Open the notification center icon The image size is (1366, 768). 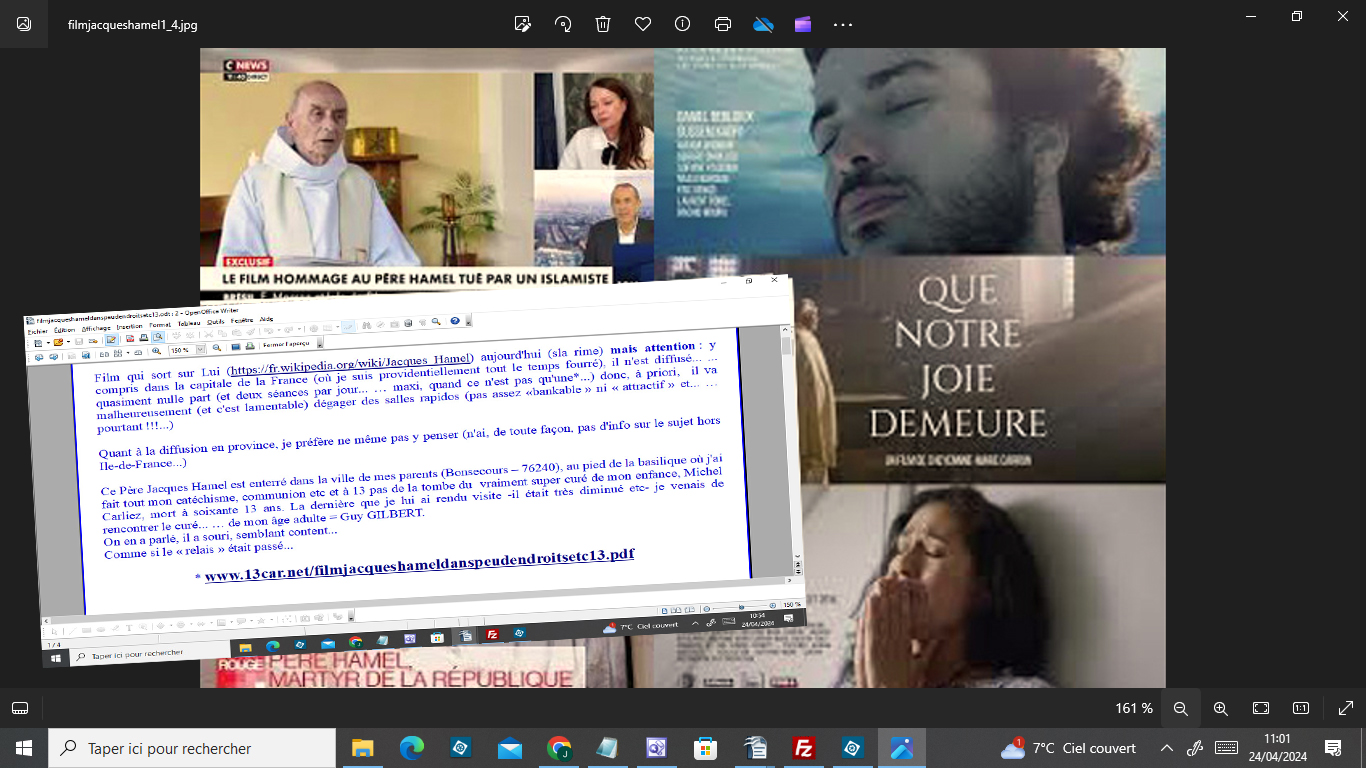(x=1332, y=748)
